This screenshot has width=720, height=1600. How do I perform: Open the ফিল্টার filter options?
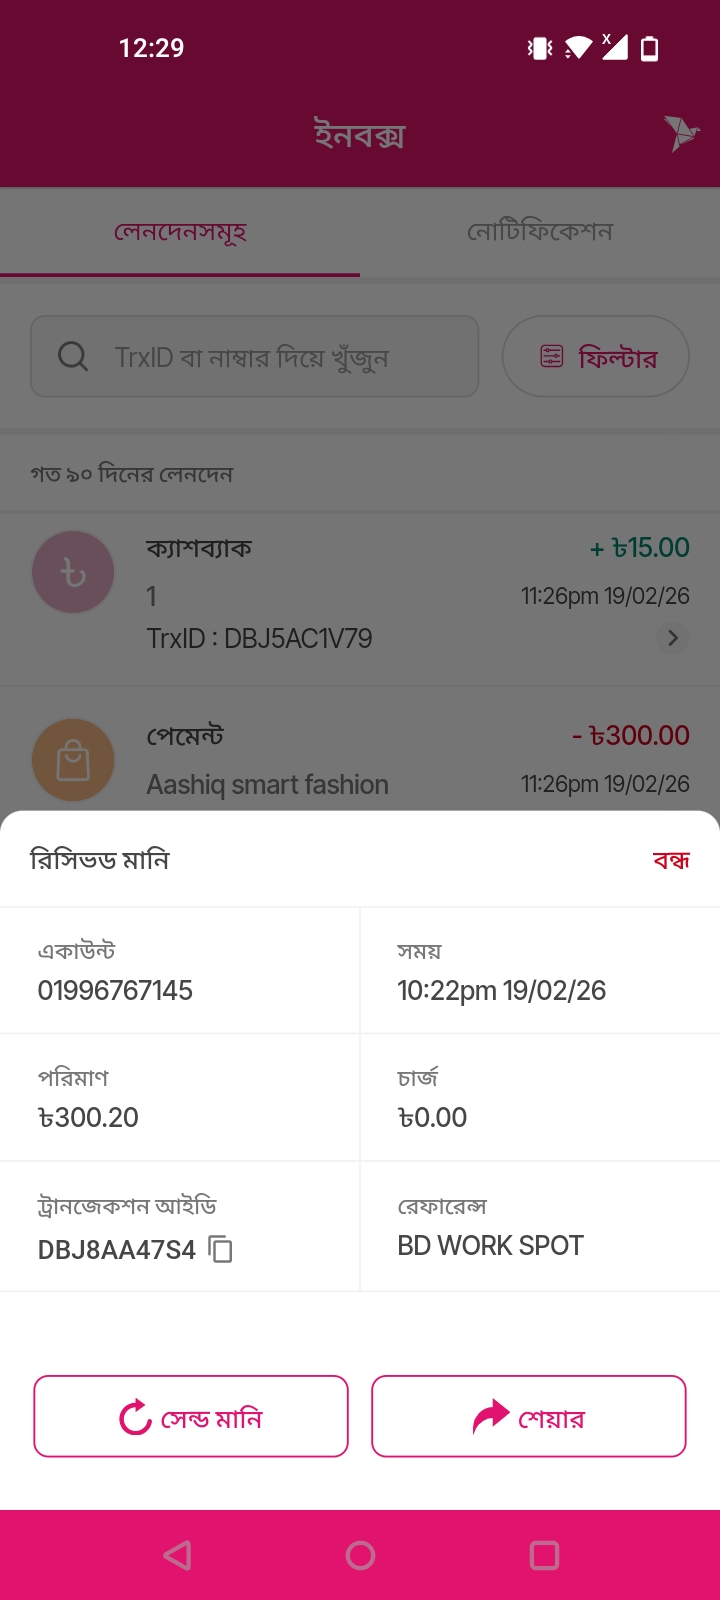596,357
